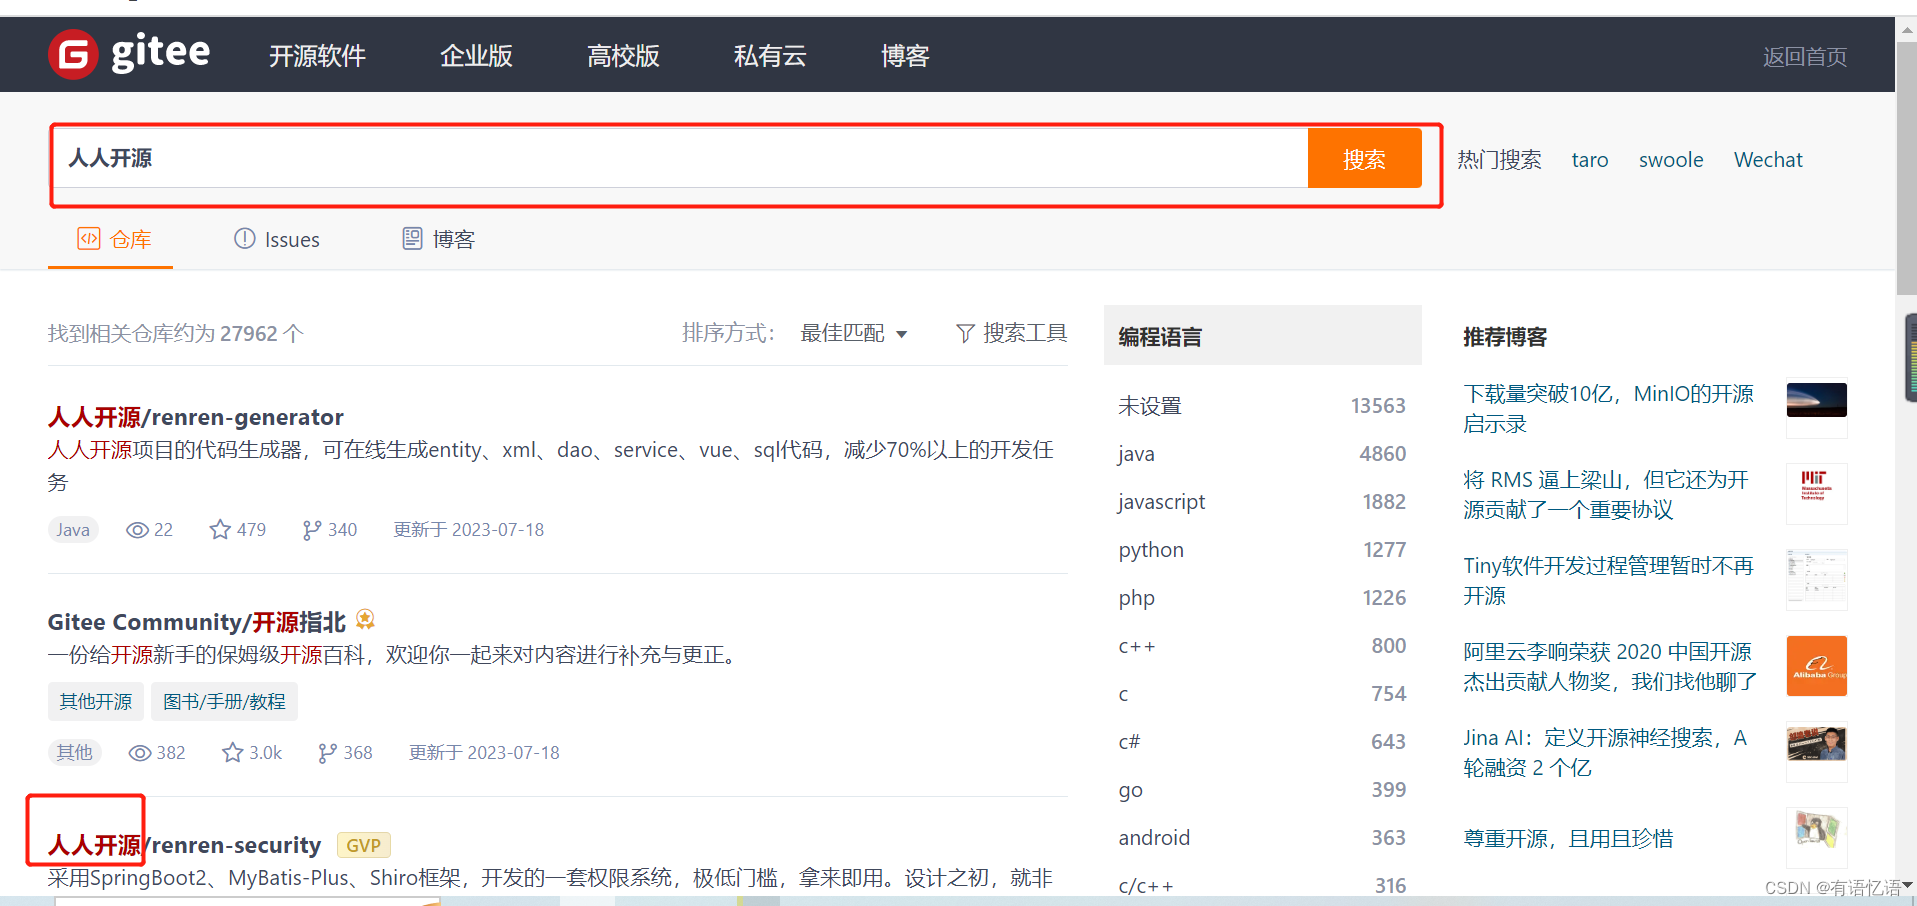The image size is (1917, 906).
Task: Click the fork icon showing 340
Action: coord(312,530)
